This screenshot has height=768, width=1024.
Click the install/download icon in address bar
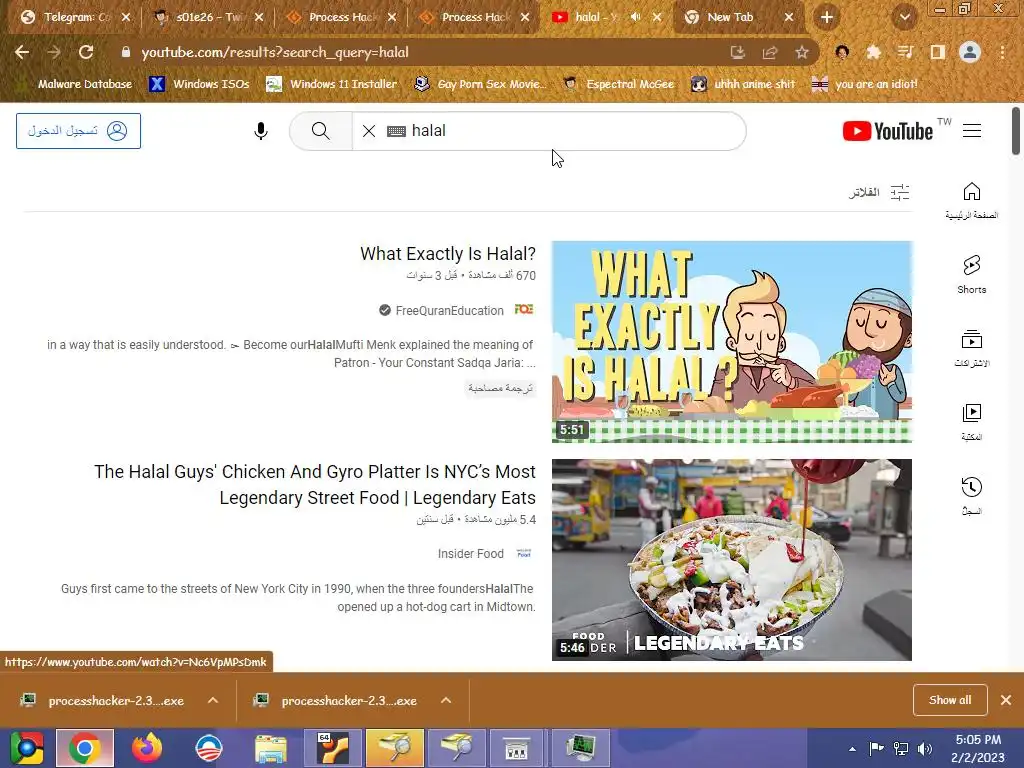tap(737, 52)
